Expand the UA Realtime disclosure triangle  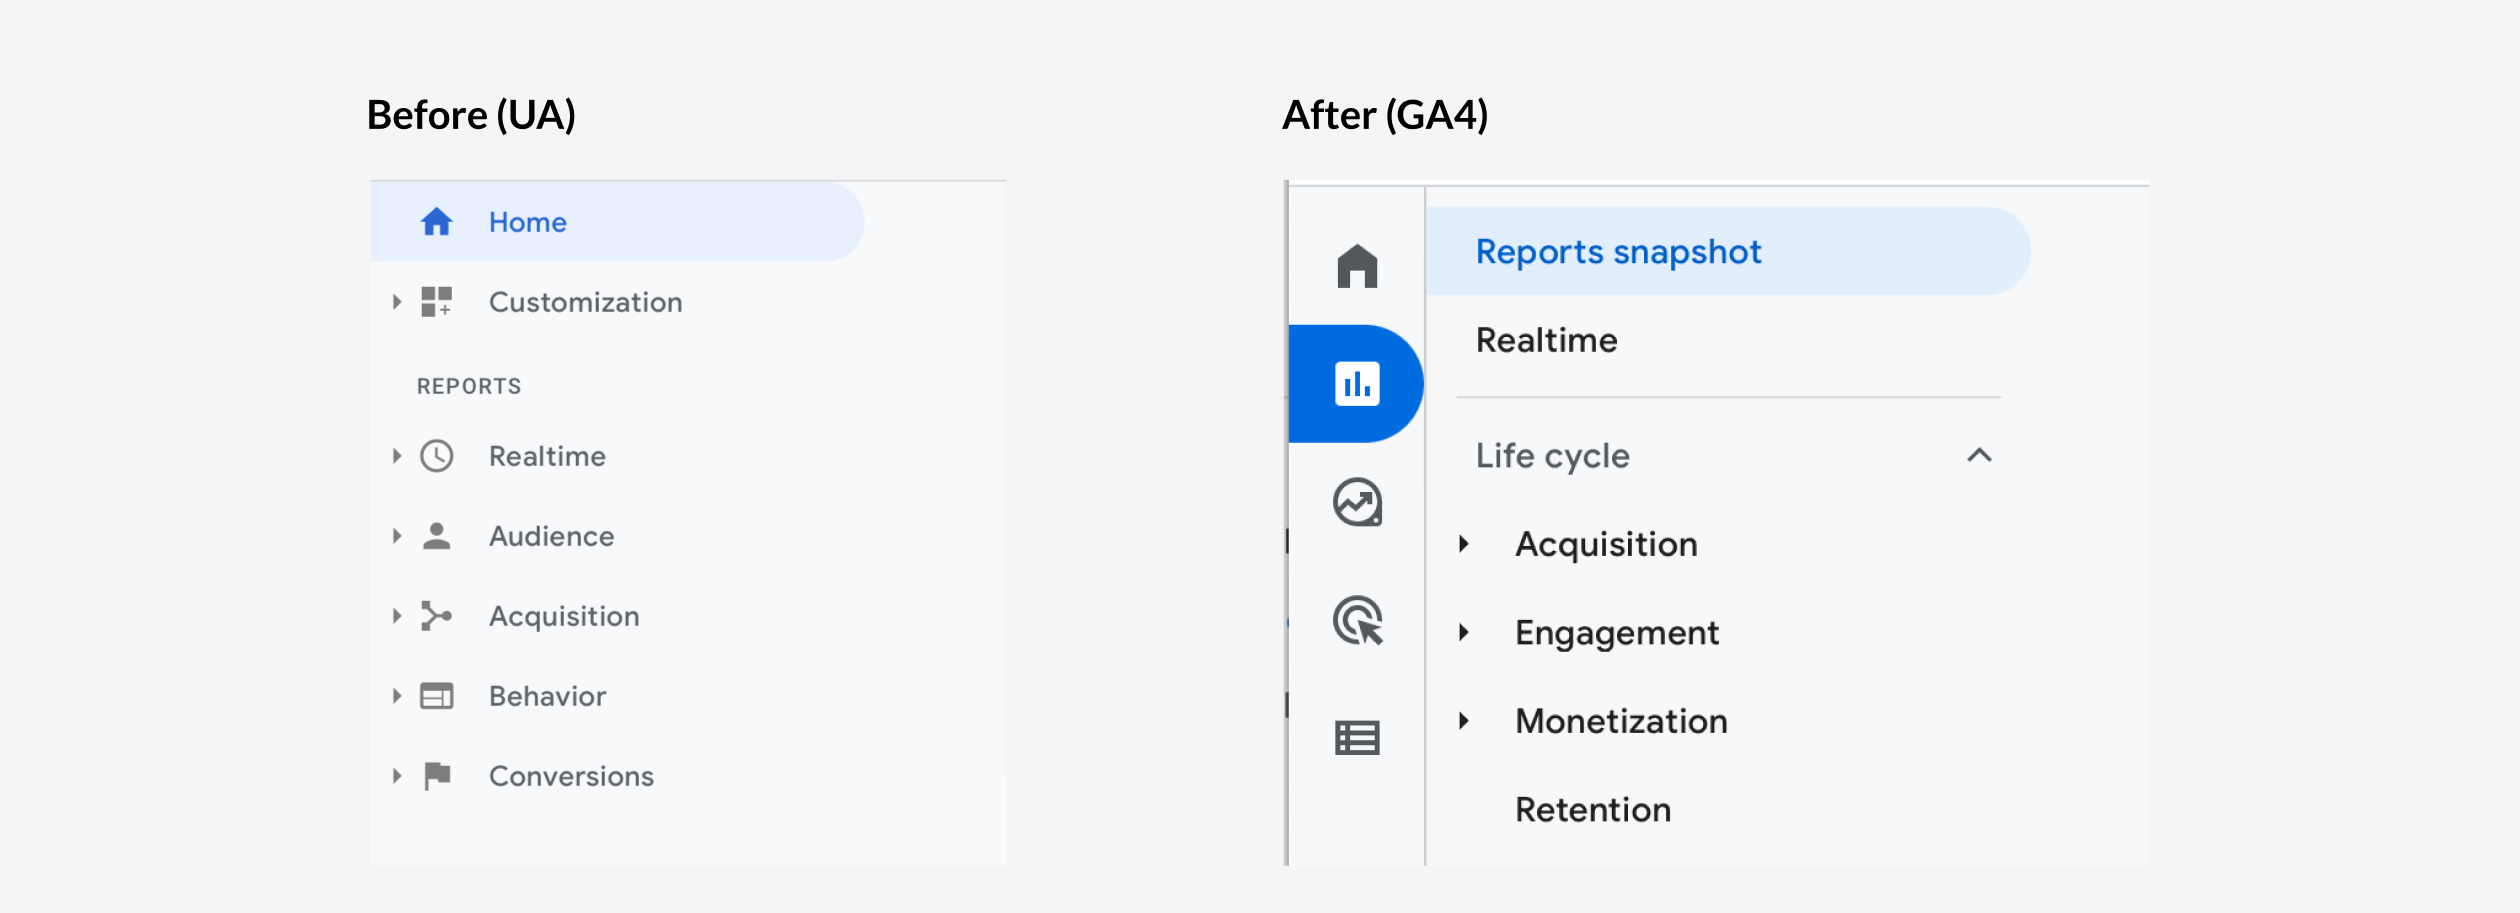[x=397, y=456]
